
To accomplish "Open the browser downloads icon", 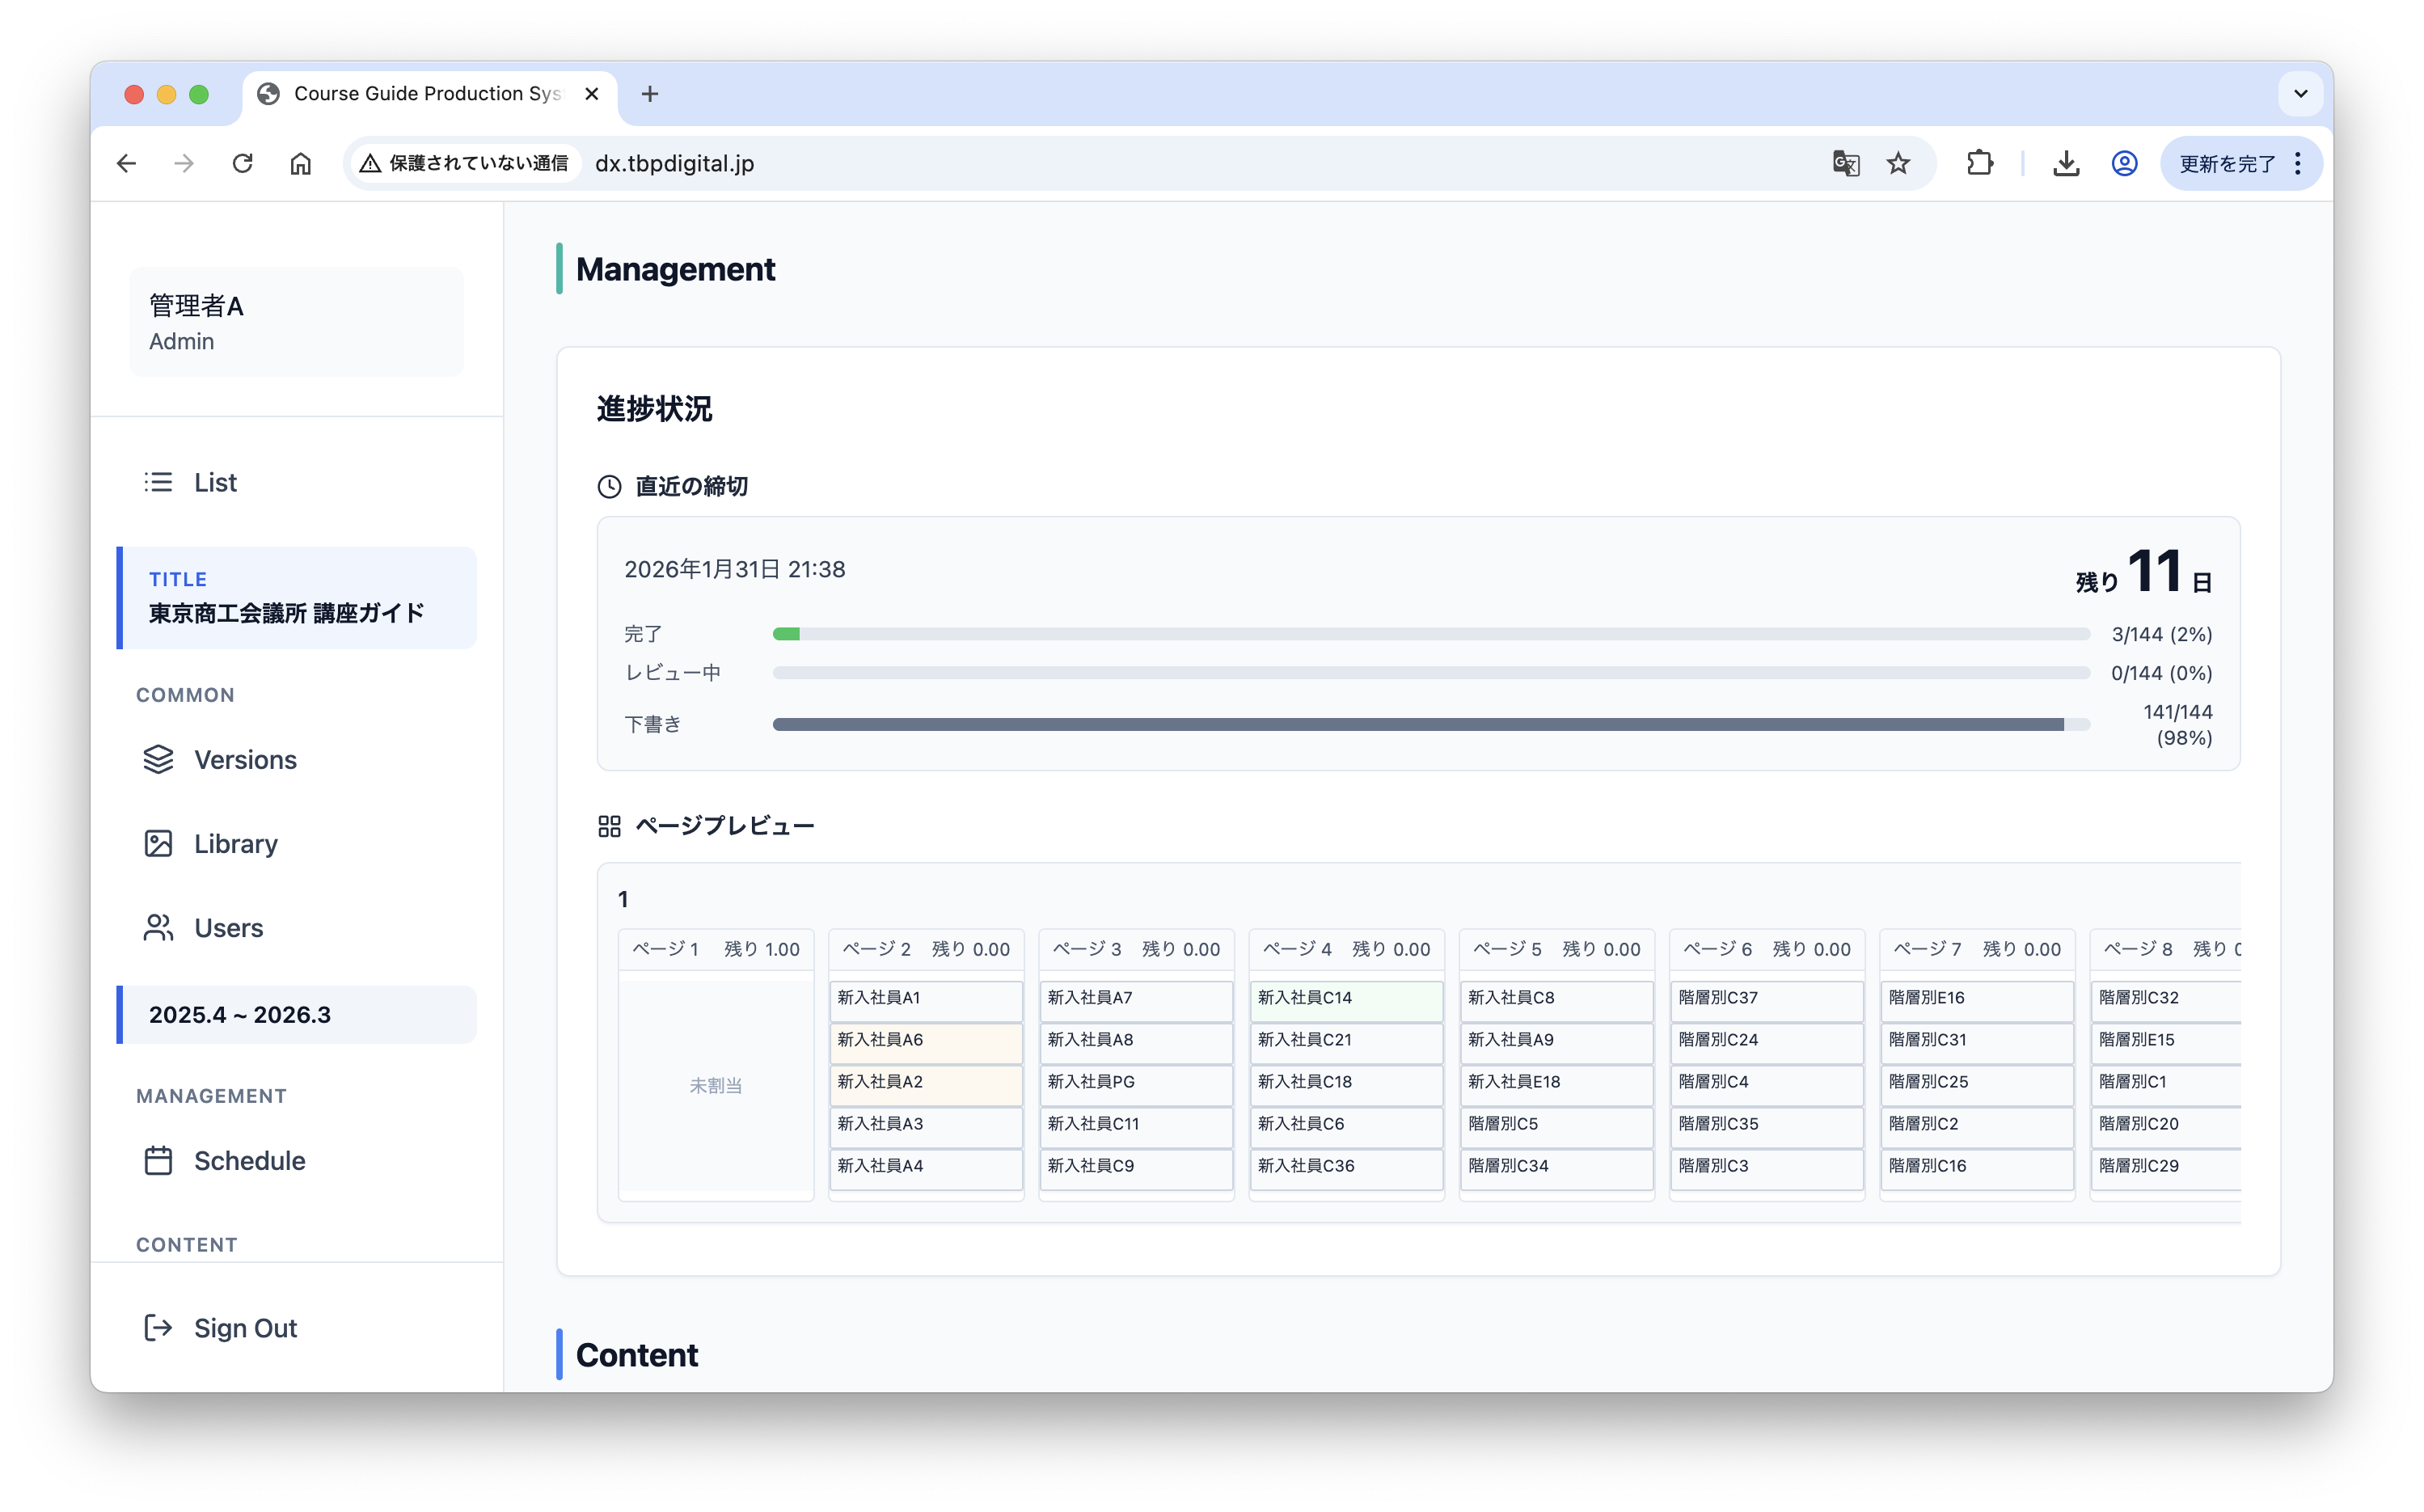I will point(2066,163).
